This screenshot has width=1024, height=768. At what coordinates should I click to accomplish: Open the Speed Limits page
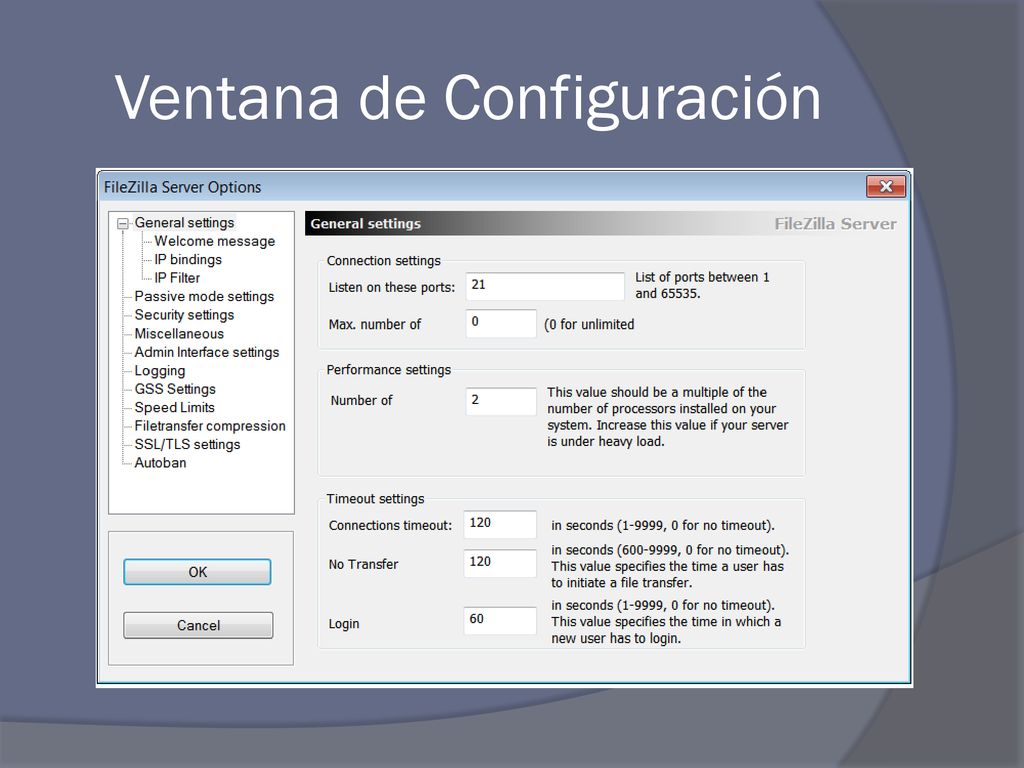[x=174, y=408]
